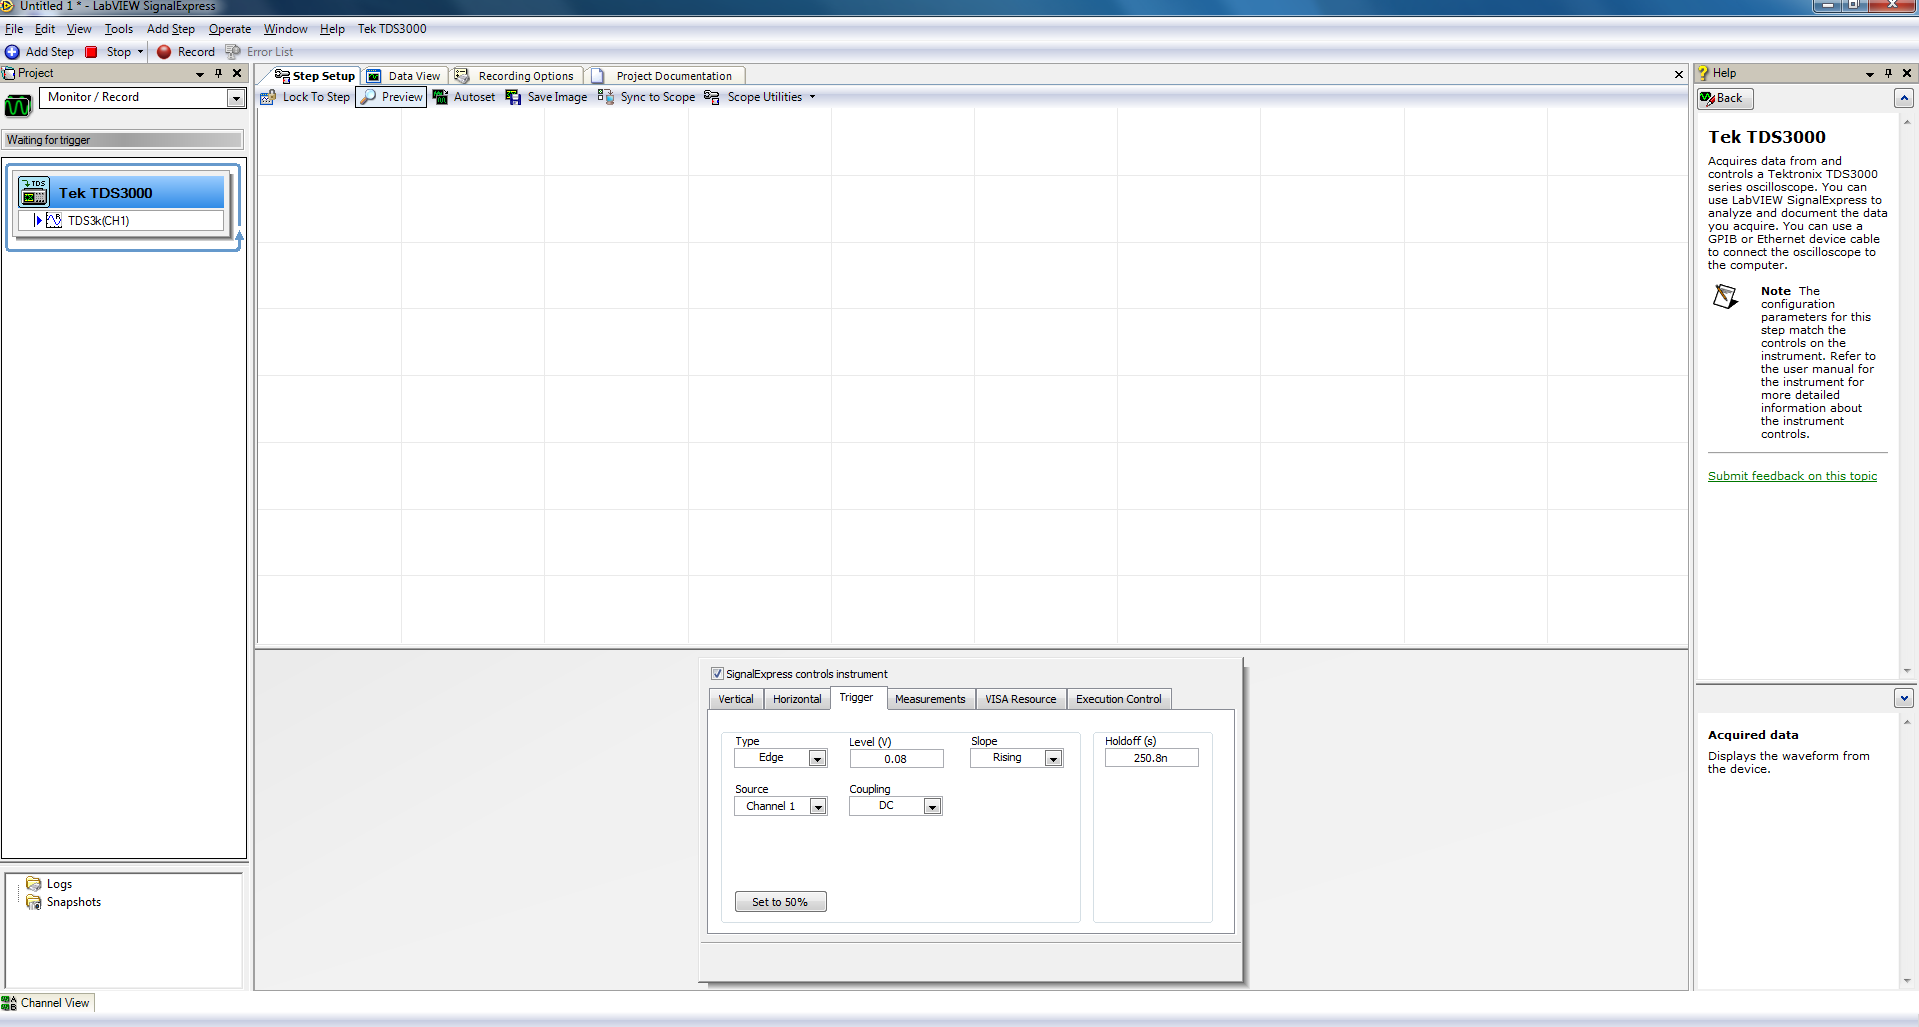Click the Channel View tab

tap(47, 1003)
